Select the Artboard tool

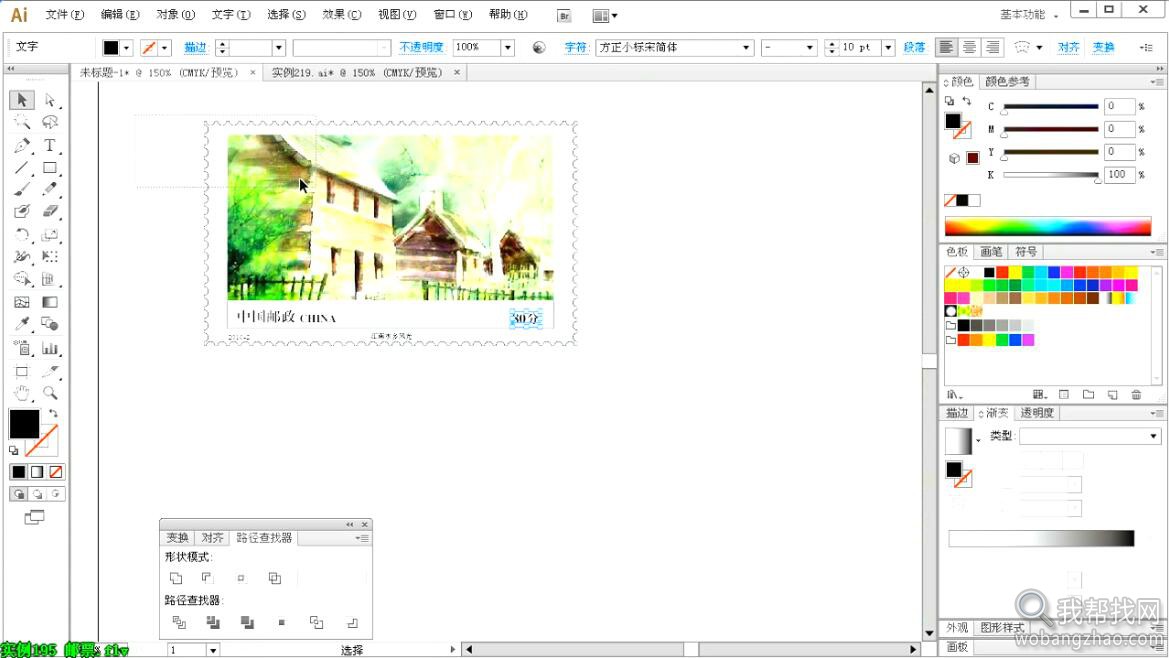tap(22, 371)
